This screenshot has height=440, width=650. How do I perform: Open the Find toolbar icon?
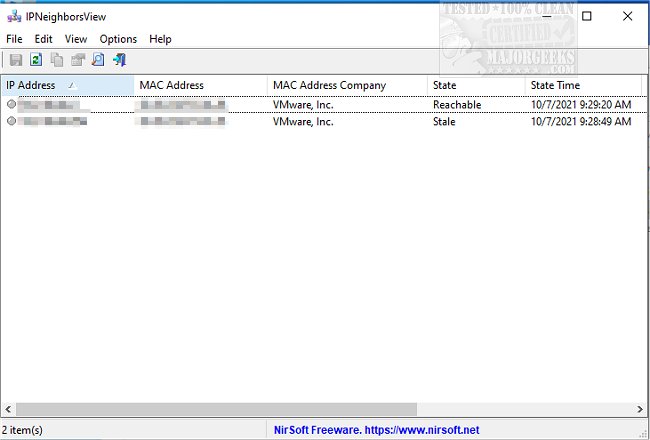tap(98, 60)
